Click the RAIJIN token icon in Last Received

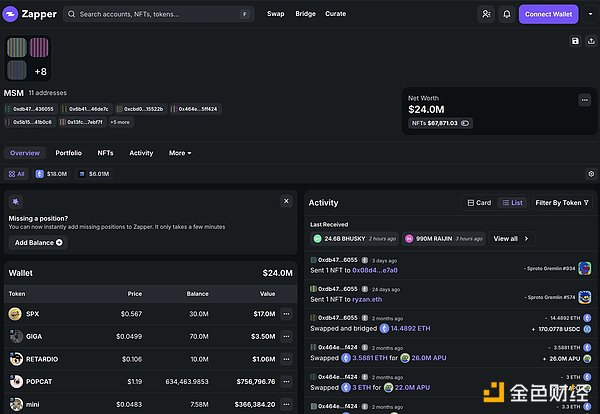click(x=409, y=239)
